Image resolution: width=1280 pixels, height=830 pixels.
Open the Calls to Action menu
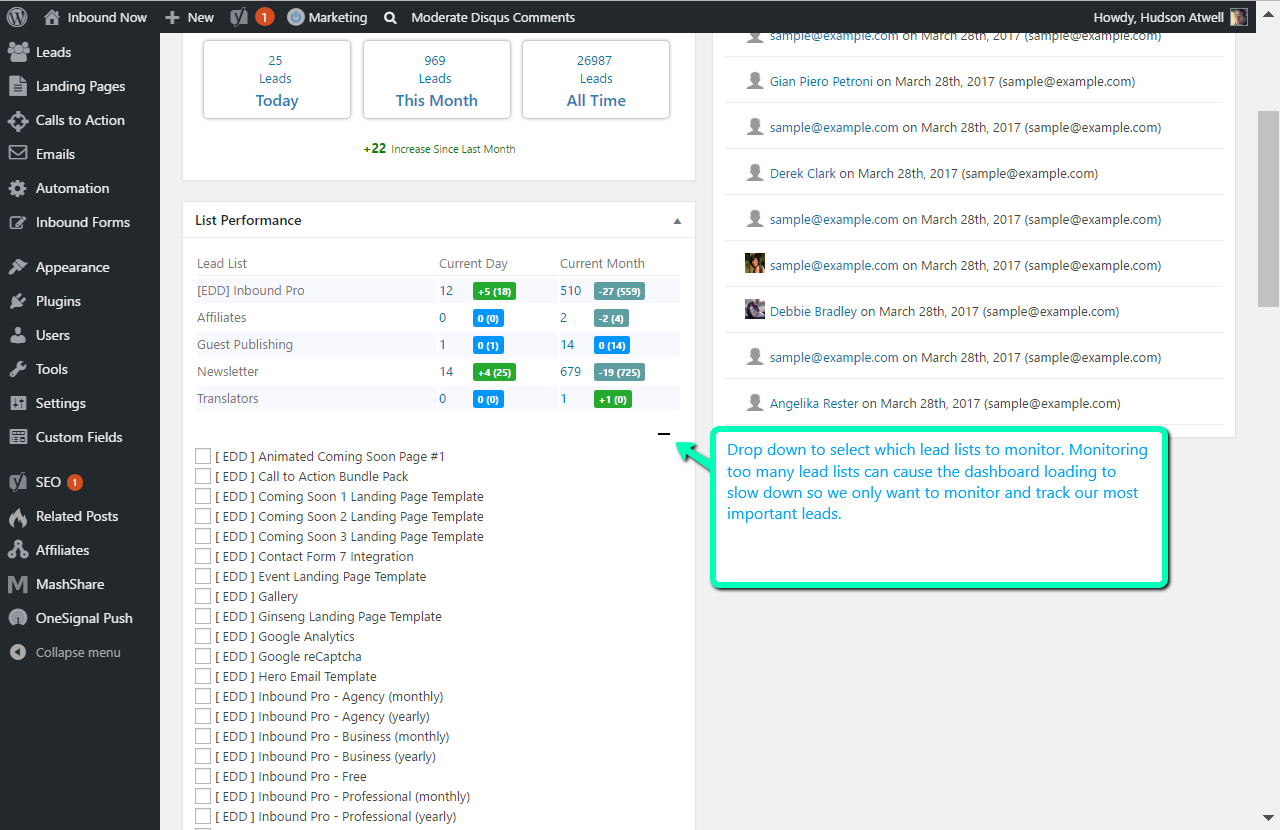pyautogui.click(x=80, y=120)
